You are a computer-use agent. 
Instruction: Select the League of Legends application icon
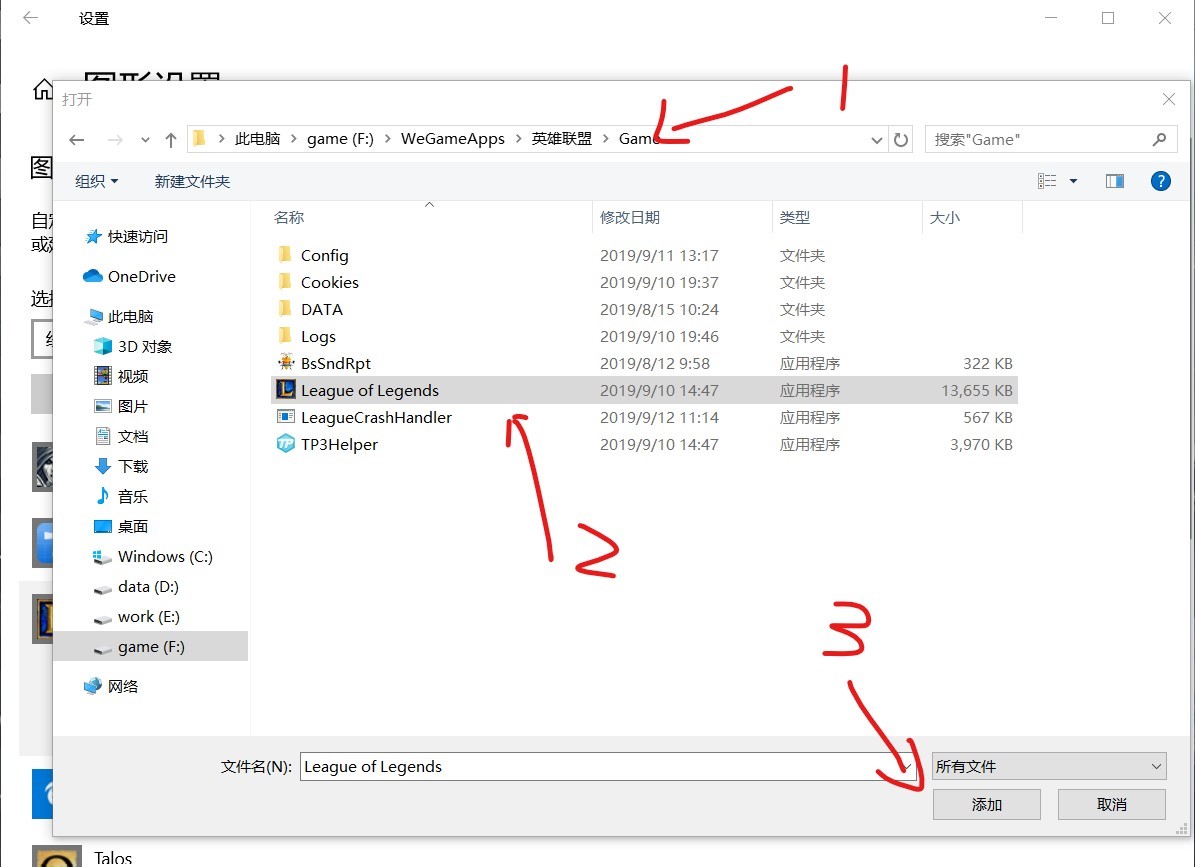tap(286, 390)
